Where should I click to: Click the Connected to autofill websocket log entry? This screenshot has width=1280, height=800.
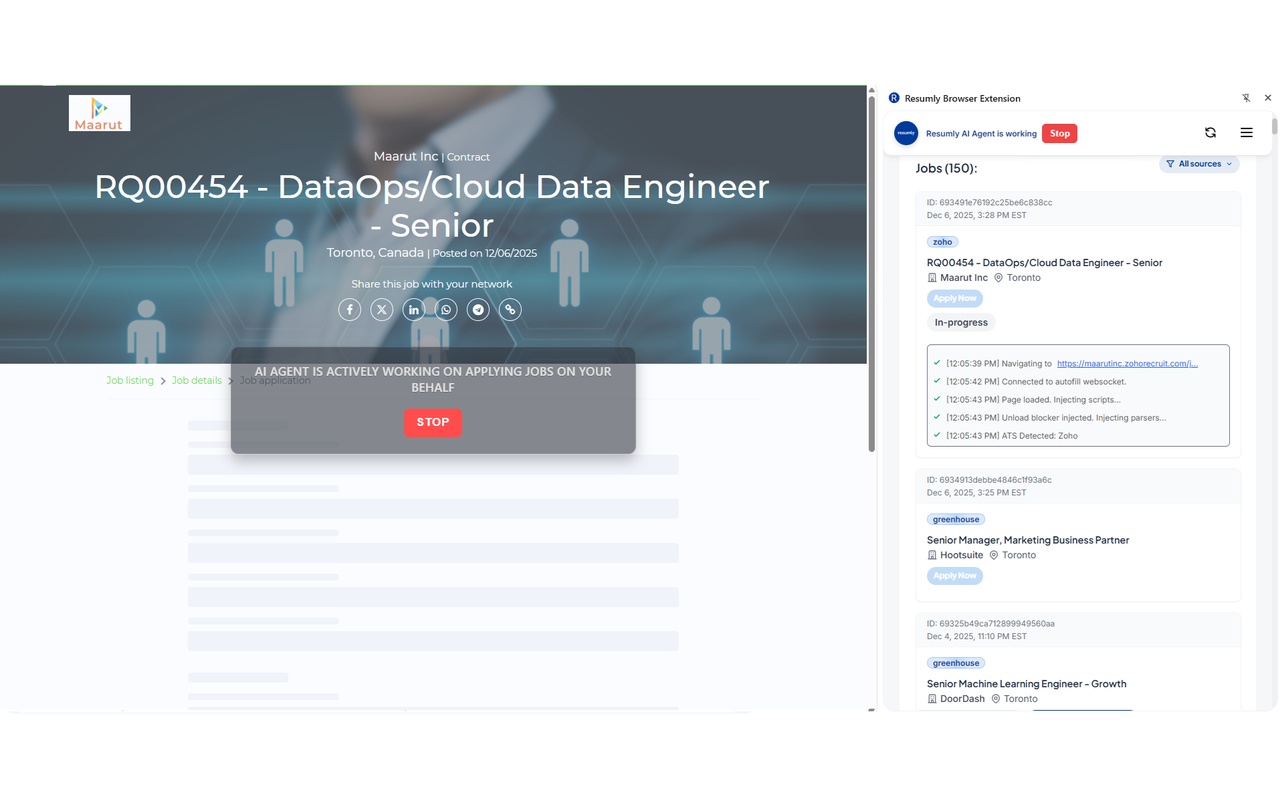pyautogui.click(x=1036, y=382)
